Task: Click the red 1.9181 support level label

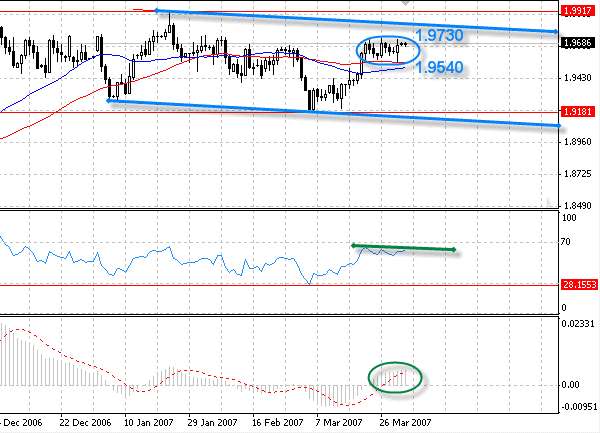Action: [x=578, y=112]
